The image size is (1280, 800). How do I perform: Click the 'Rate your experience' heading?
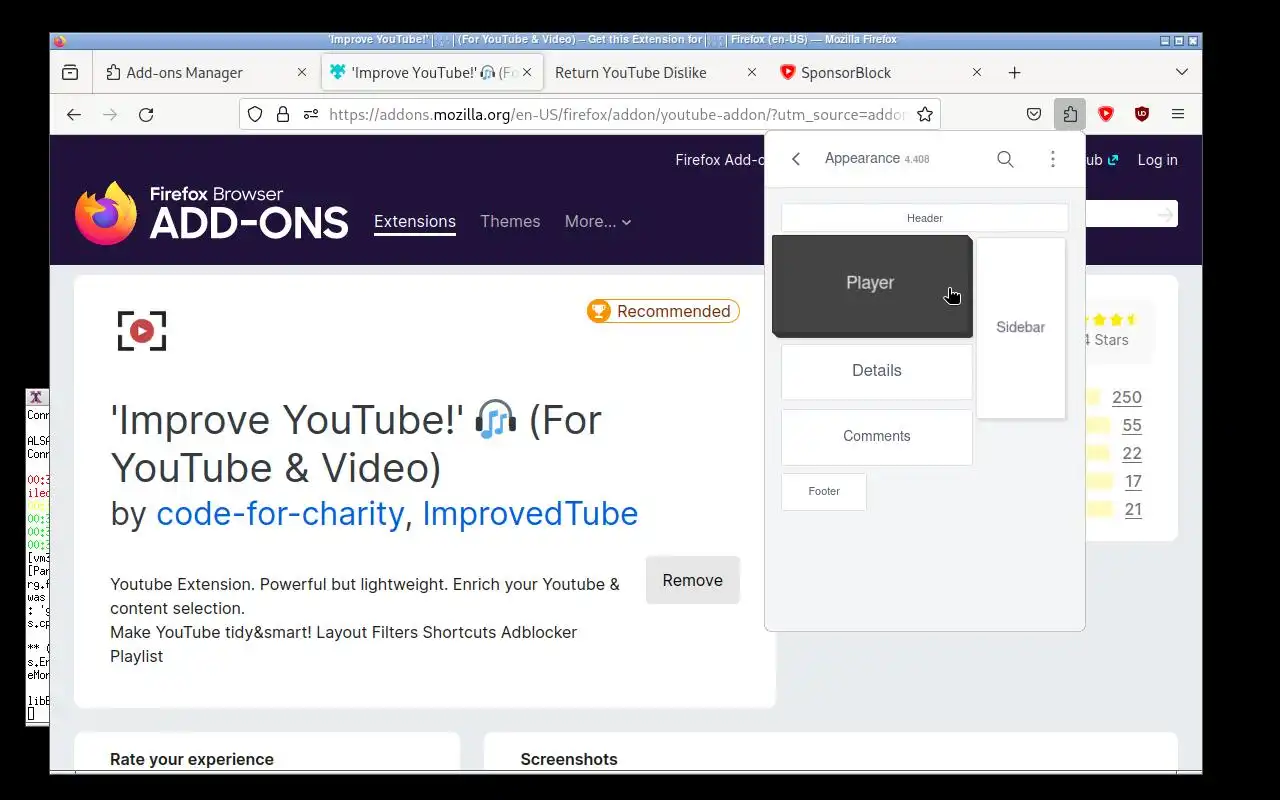pyautogui.click(x=192, y=759)
